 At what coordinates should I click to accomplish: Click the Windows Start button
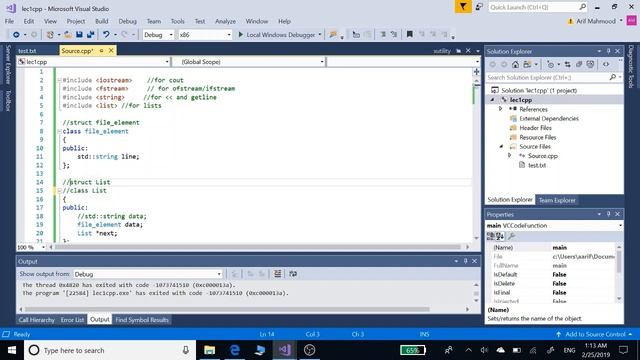point(12,350)
